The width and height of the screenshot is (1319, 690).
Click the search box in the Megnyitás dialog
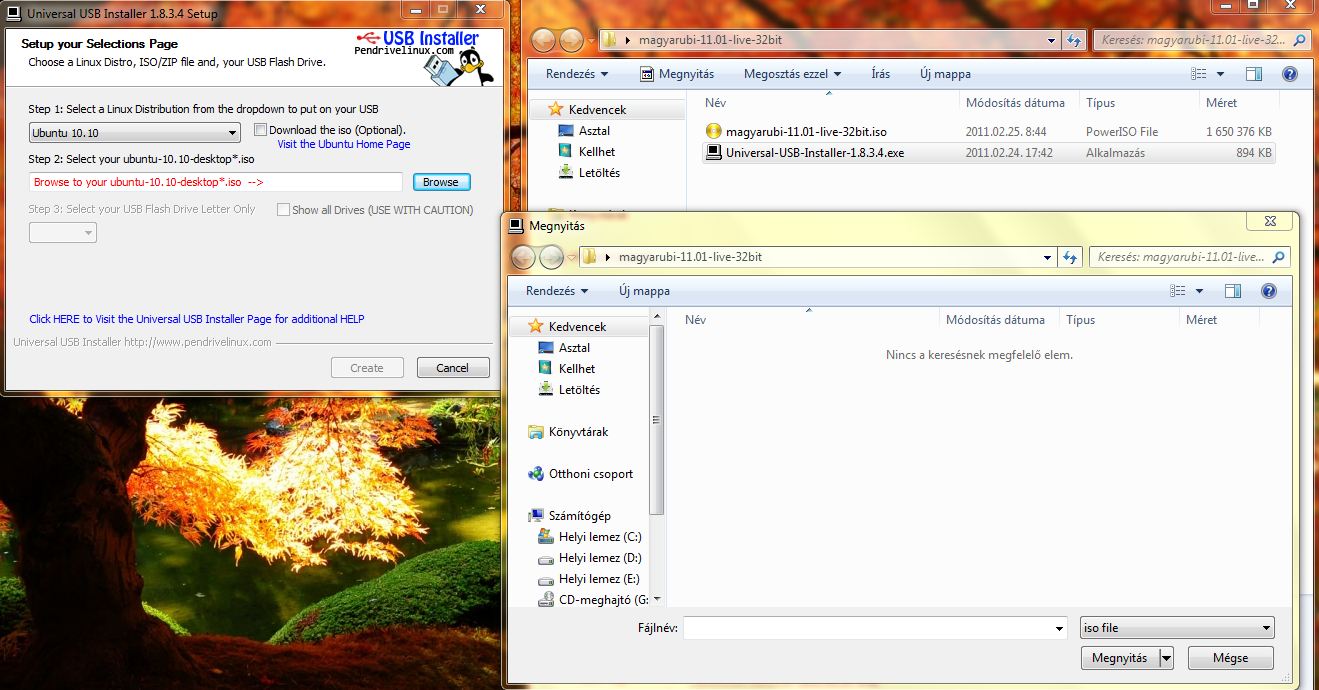pos(1190,257)
